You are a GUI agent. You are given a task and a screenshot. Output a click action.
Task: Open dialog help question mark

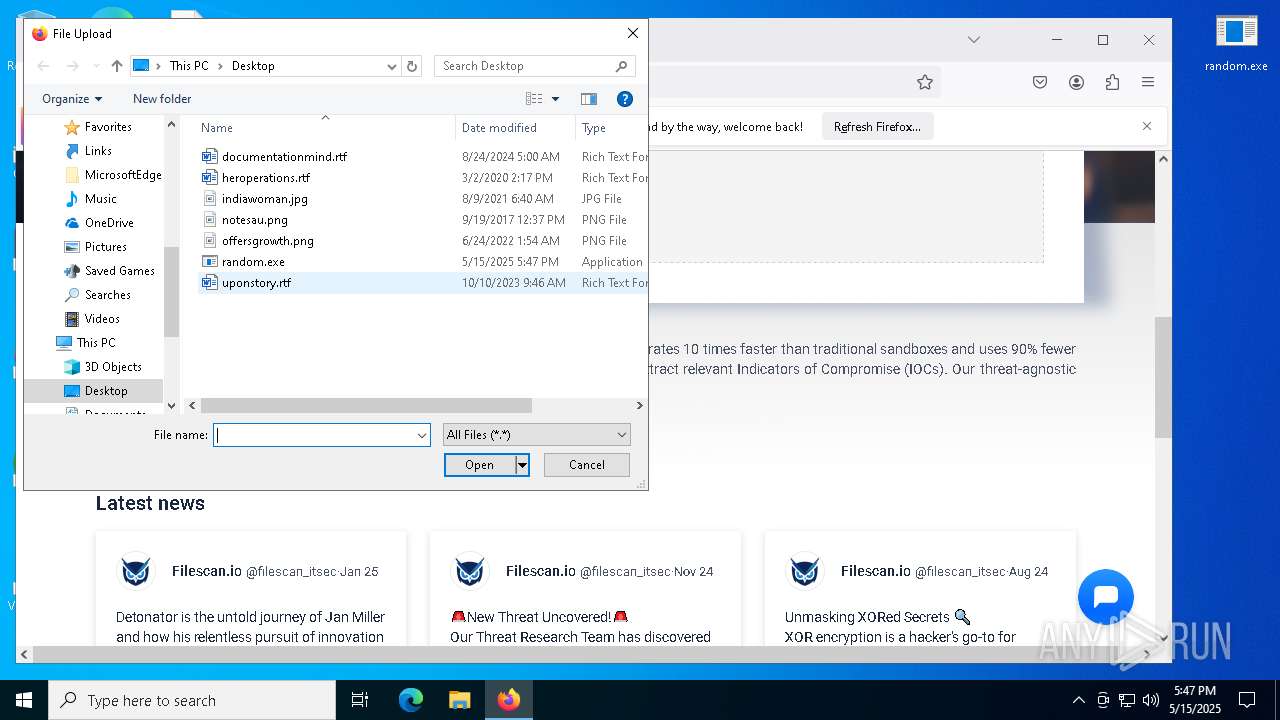(625, 99)
